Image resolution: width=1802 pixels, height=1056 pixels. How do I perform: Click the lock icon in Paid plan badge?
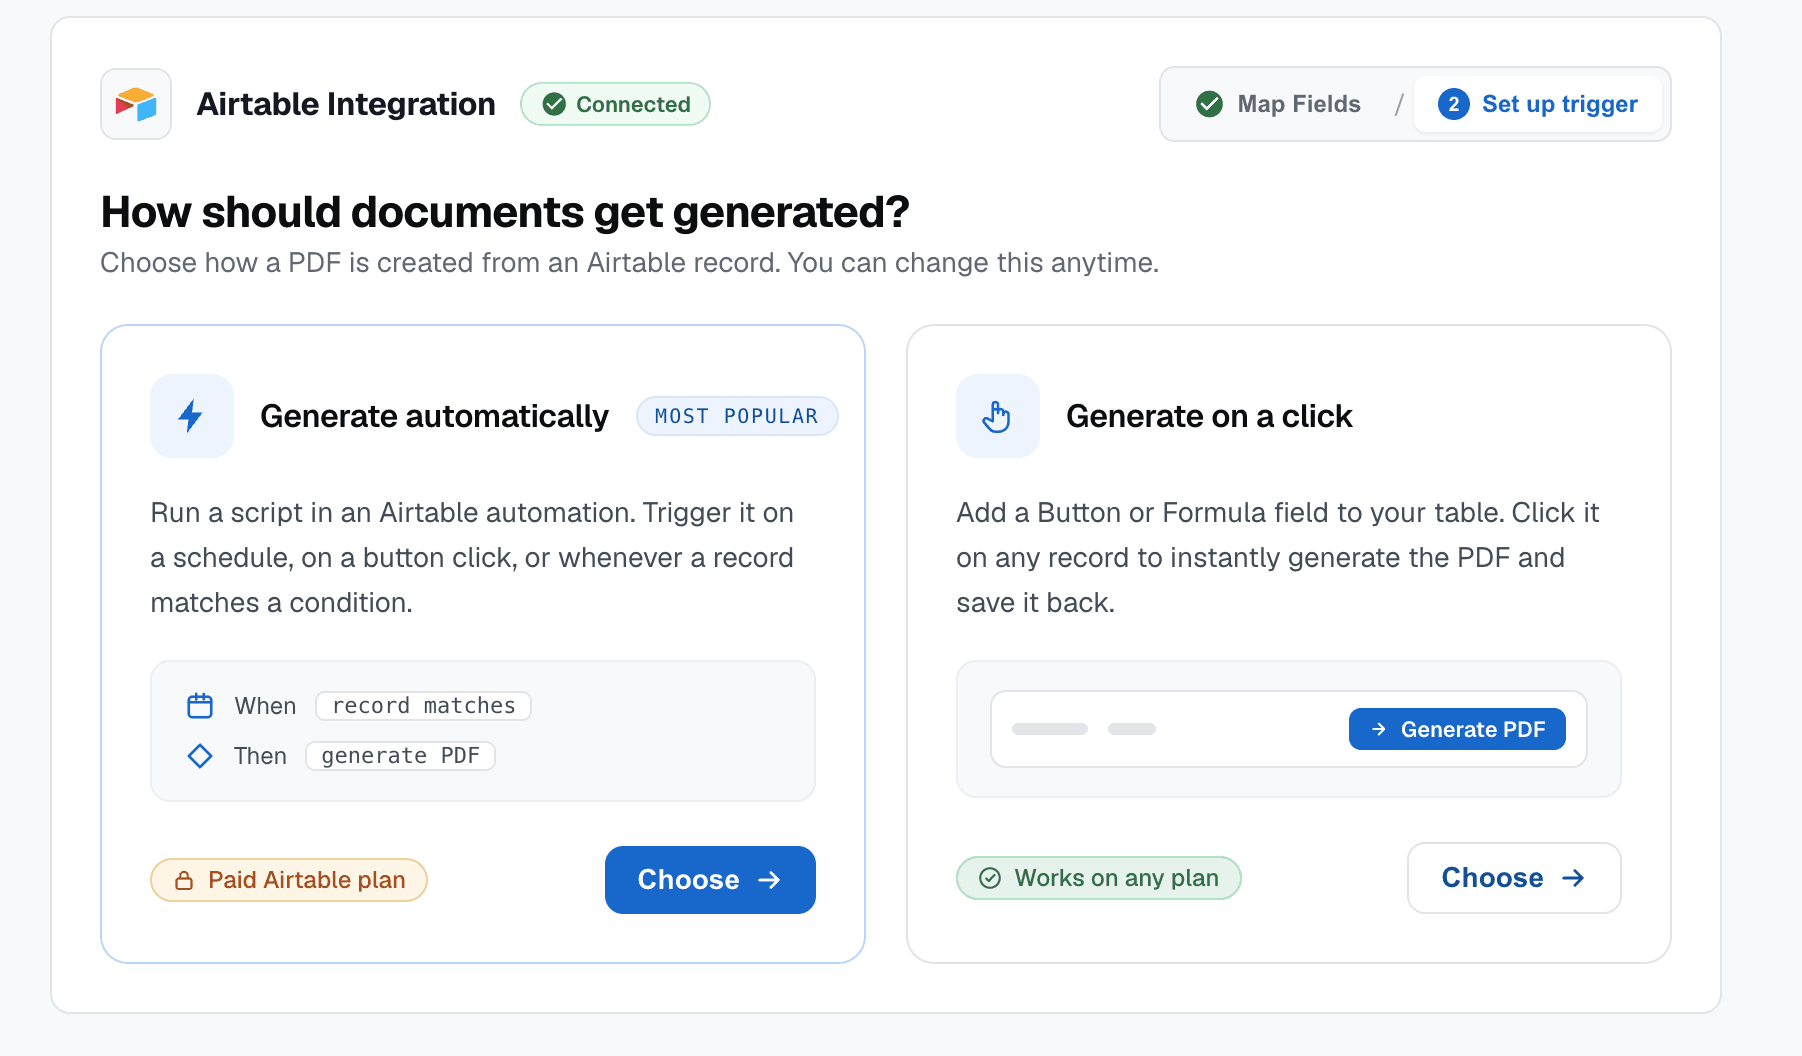184,880
